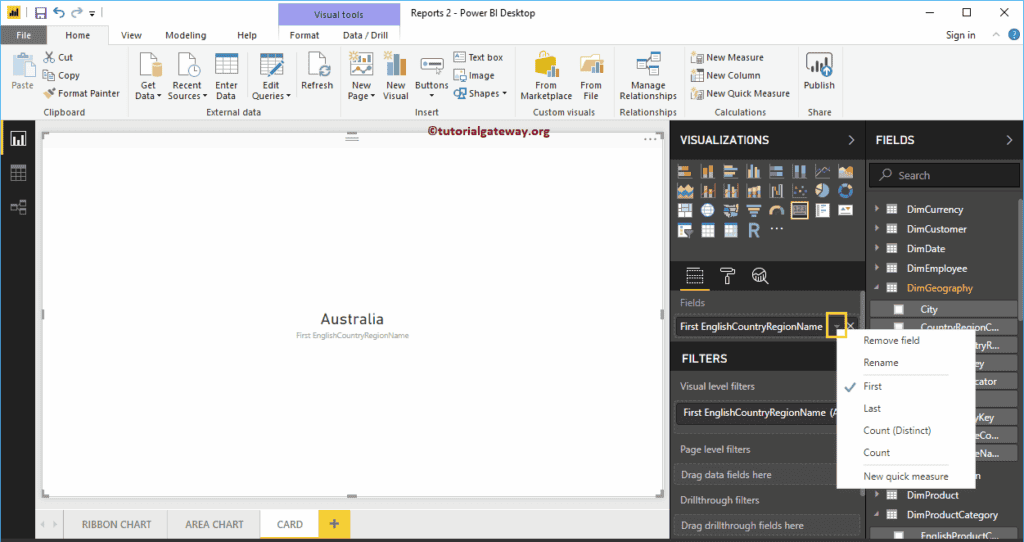Select the Area chart visualization icon
Screen dimensions: 1024x542
[x=846, y=172]
